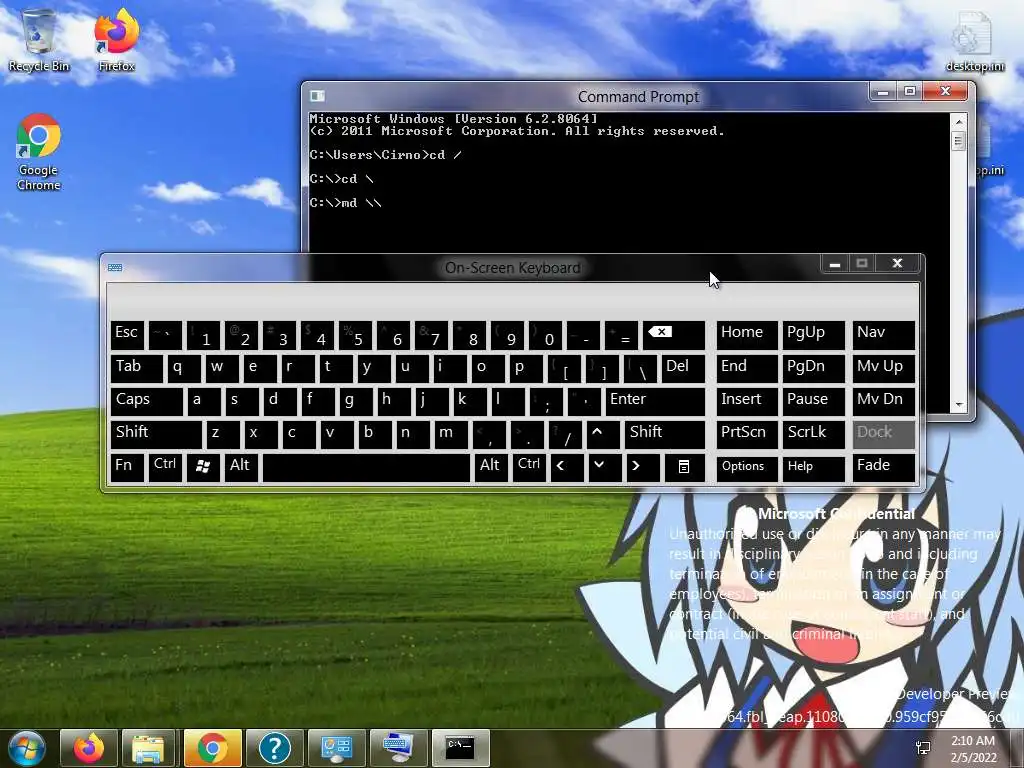Switch to the On-Screen Keyboard taskbar icon
This screenshot has height=768, width=1024.
(x=398, y=748)
